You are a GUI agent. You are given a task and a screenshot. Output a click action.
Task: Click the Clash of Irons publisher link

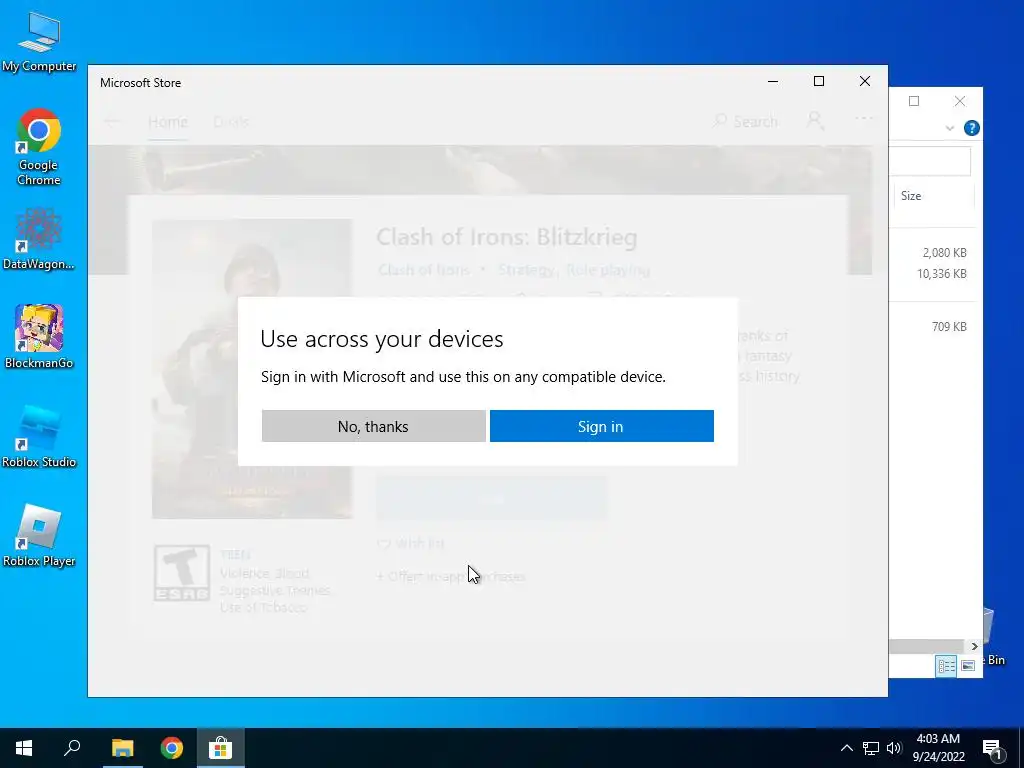424,270
